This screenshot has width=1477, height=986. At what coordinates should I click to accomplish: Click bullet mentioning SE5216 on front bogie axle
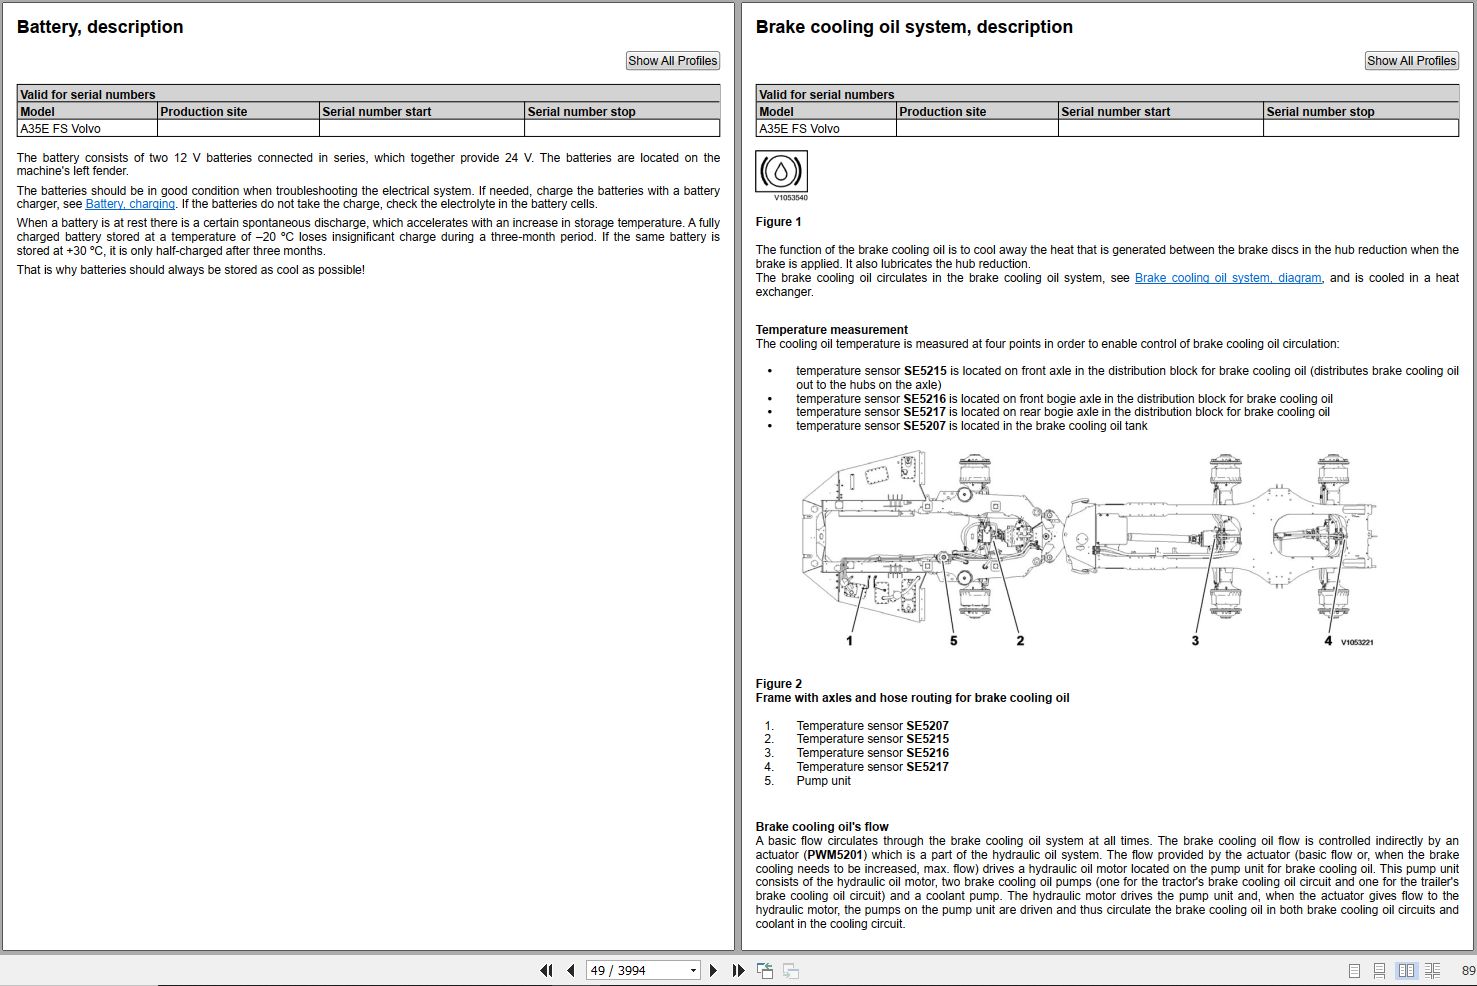tap(1065, 399)
